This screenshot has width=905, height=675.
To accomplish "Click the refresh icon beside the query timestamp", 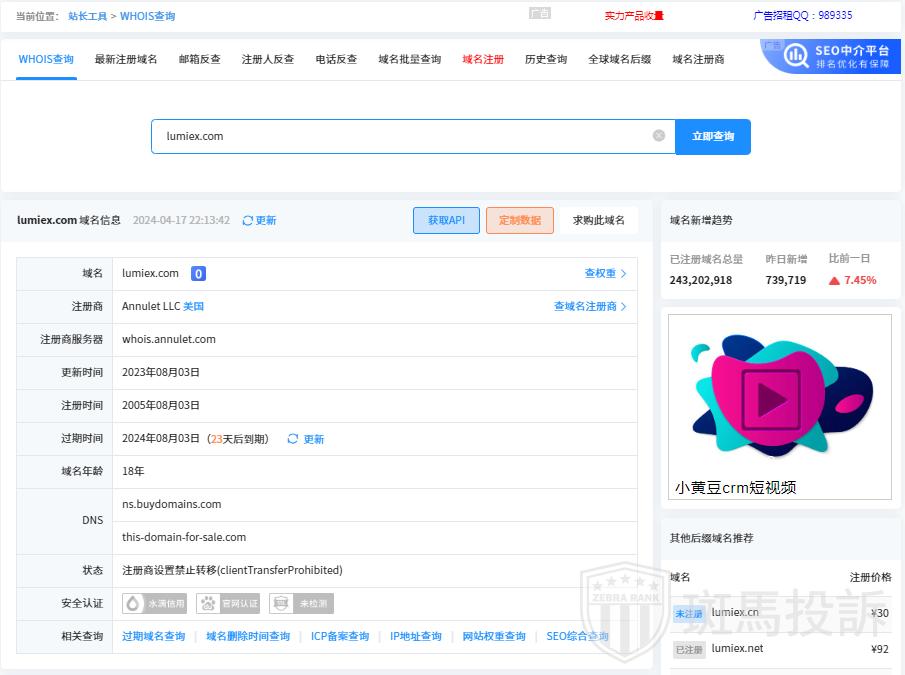I will (x=248, y=221).
